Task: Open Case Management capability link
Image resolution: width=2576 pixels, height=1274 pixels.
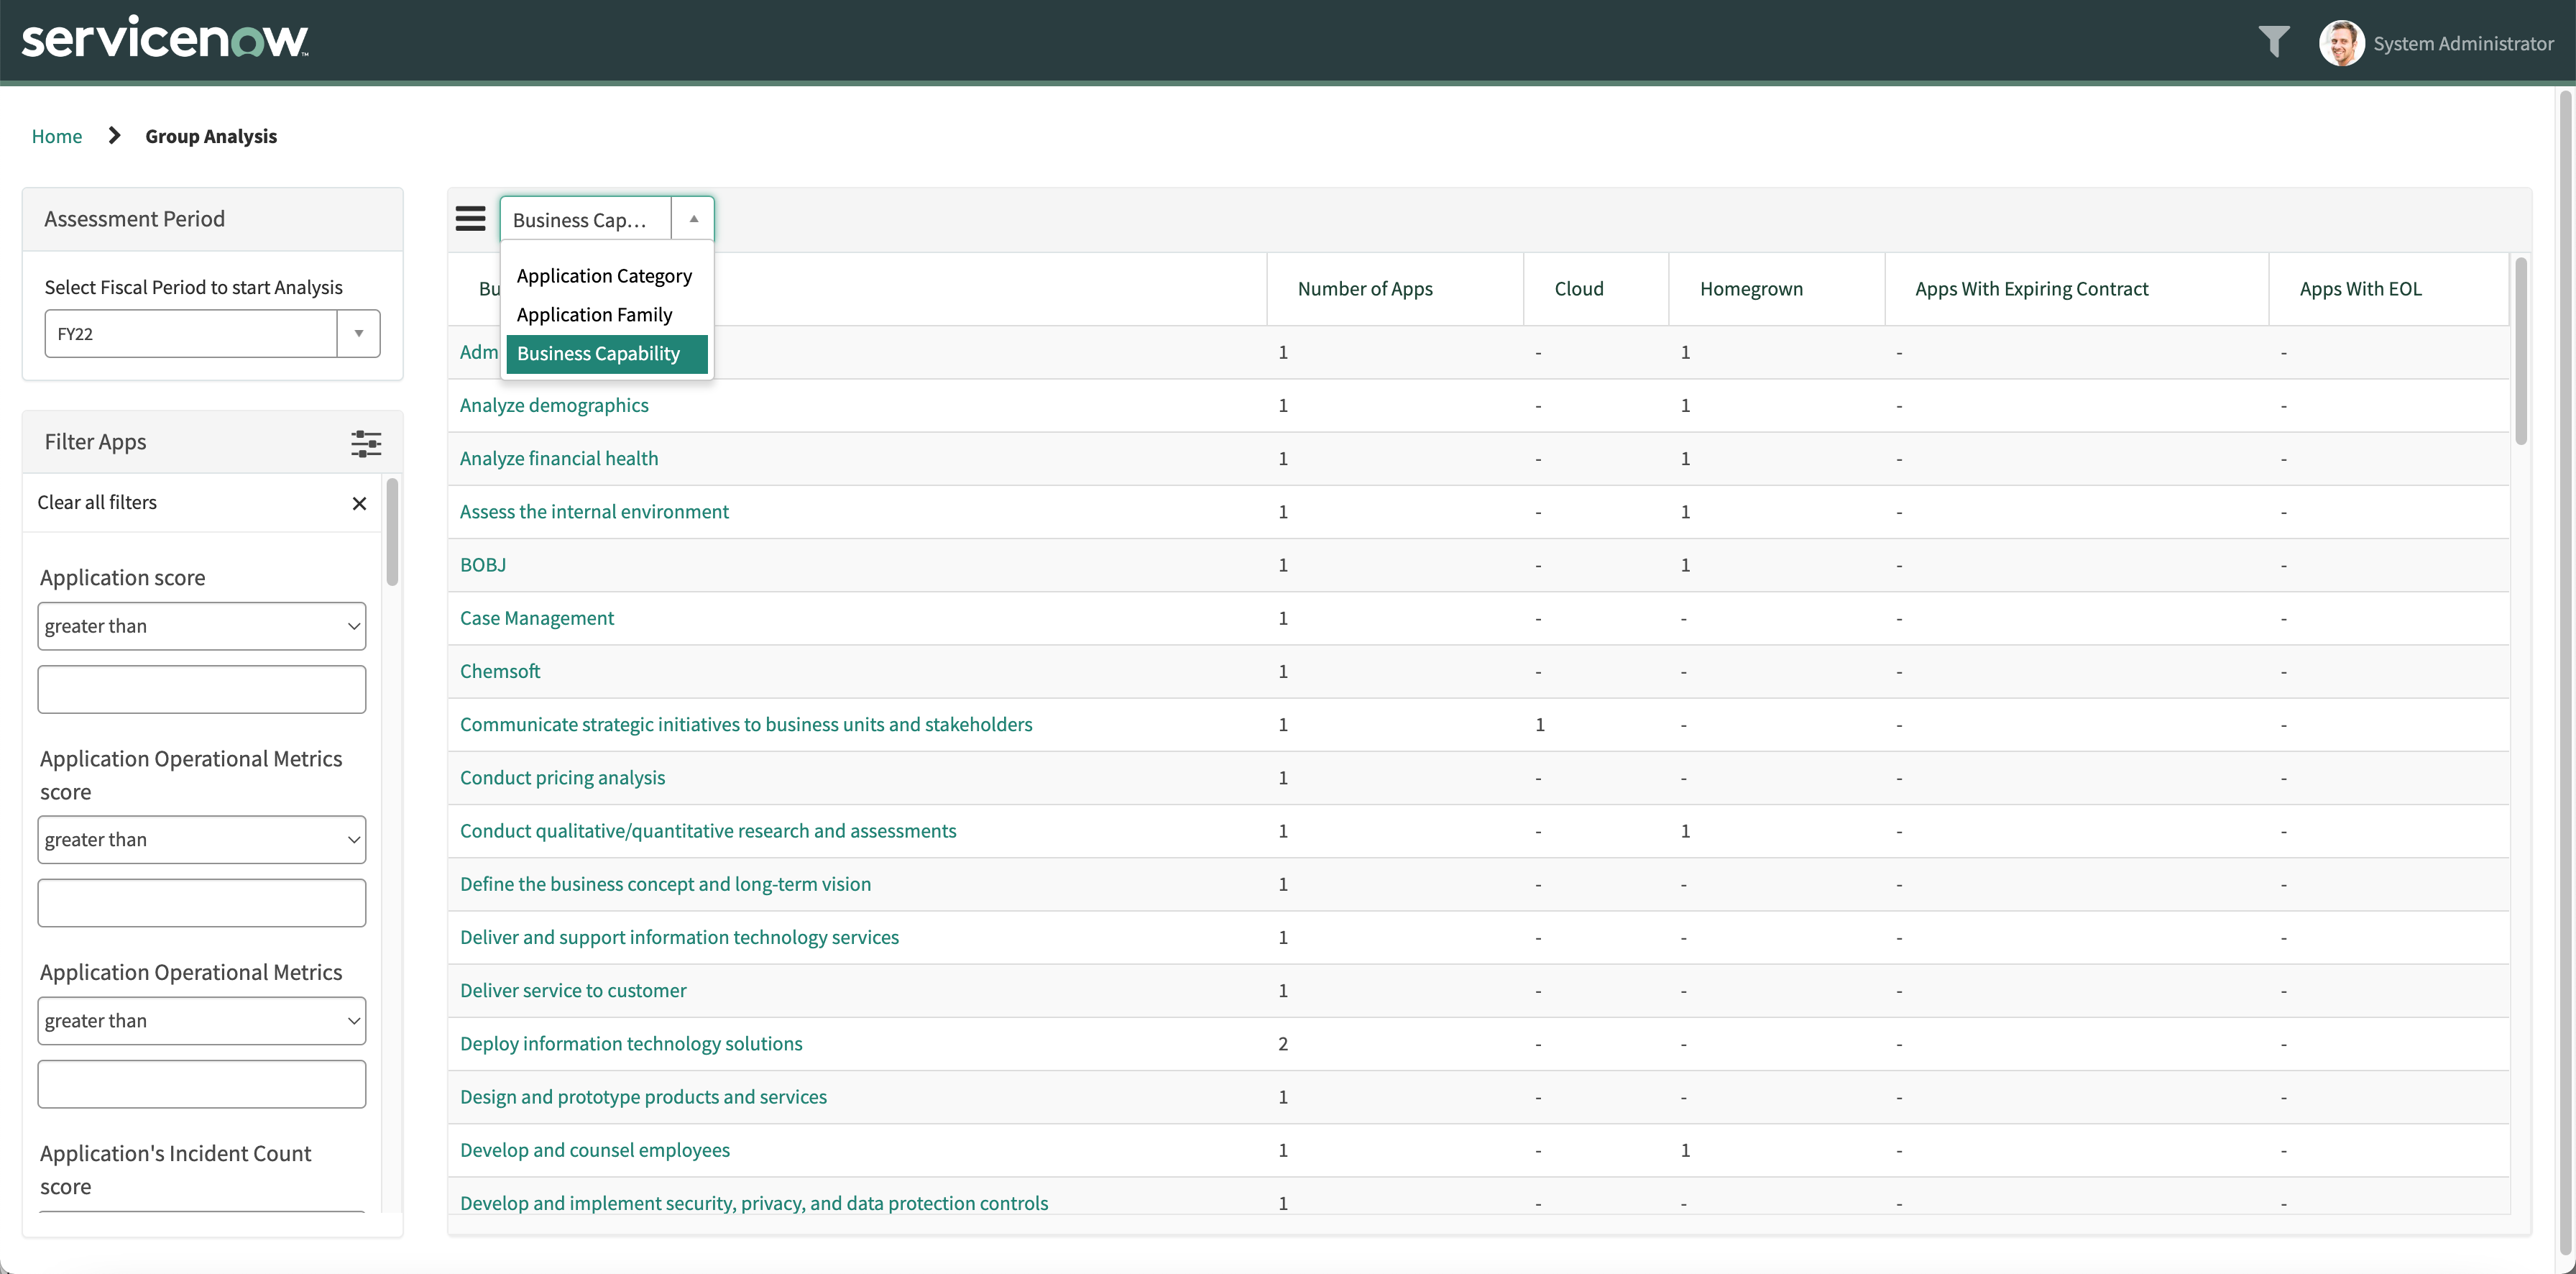Action: [537, 618]
